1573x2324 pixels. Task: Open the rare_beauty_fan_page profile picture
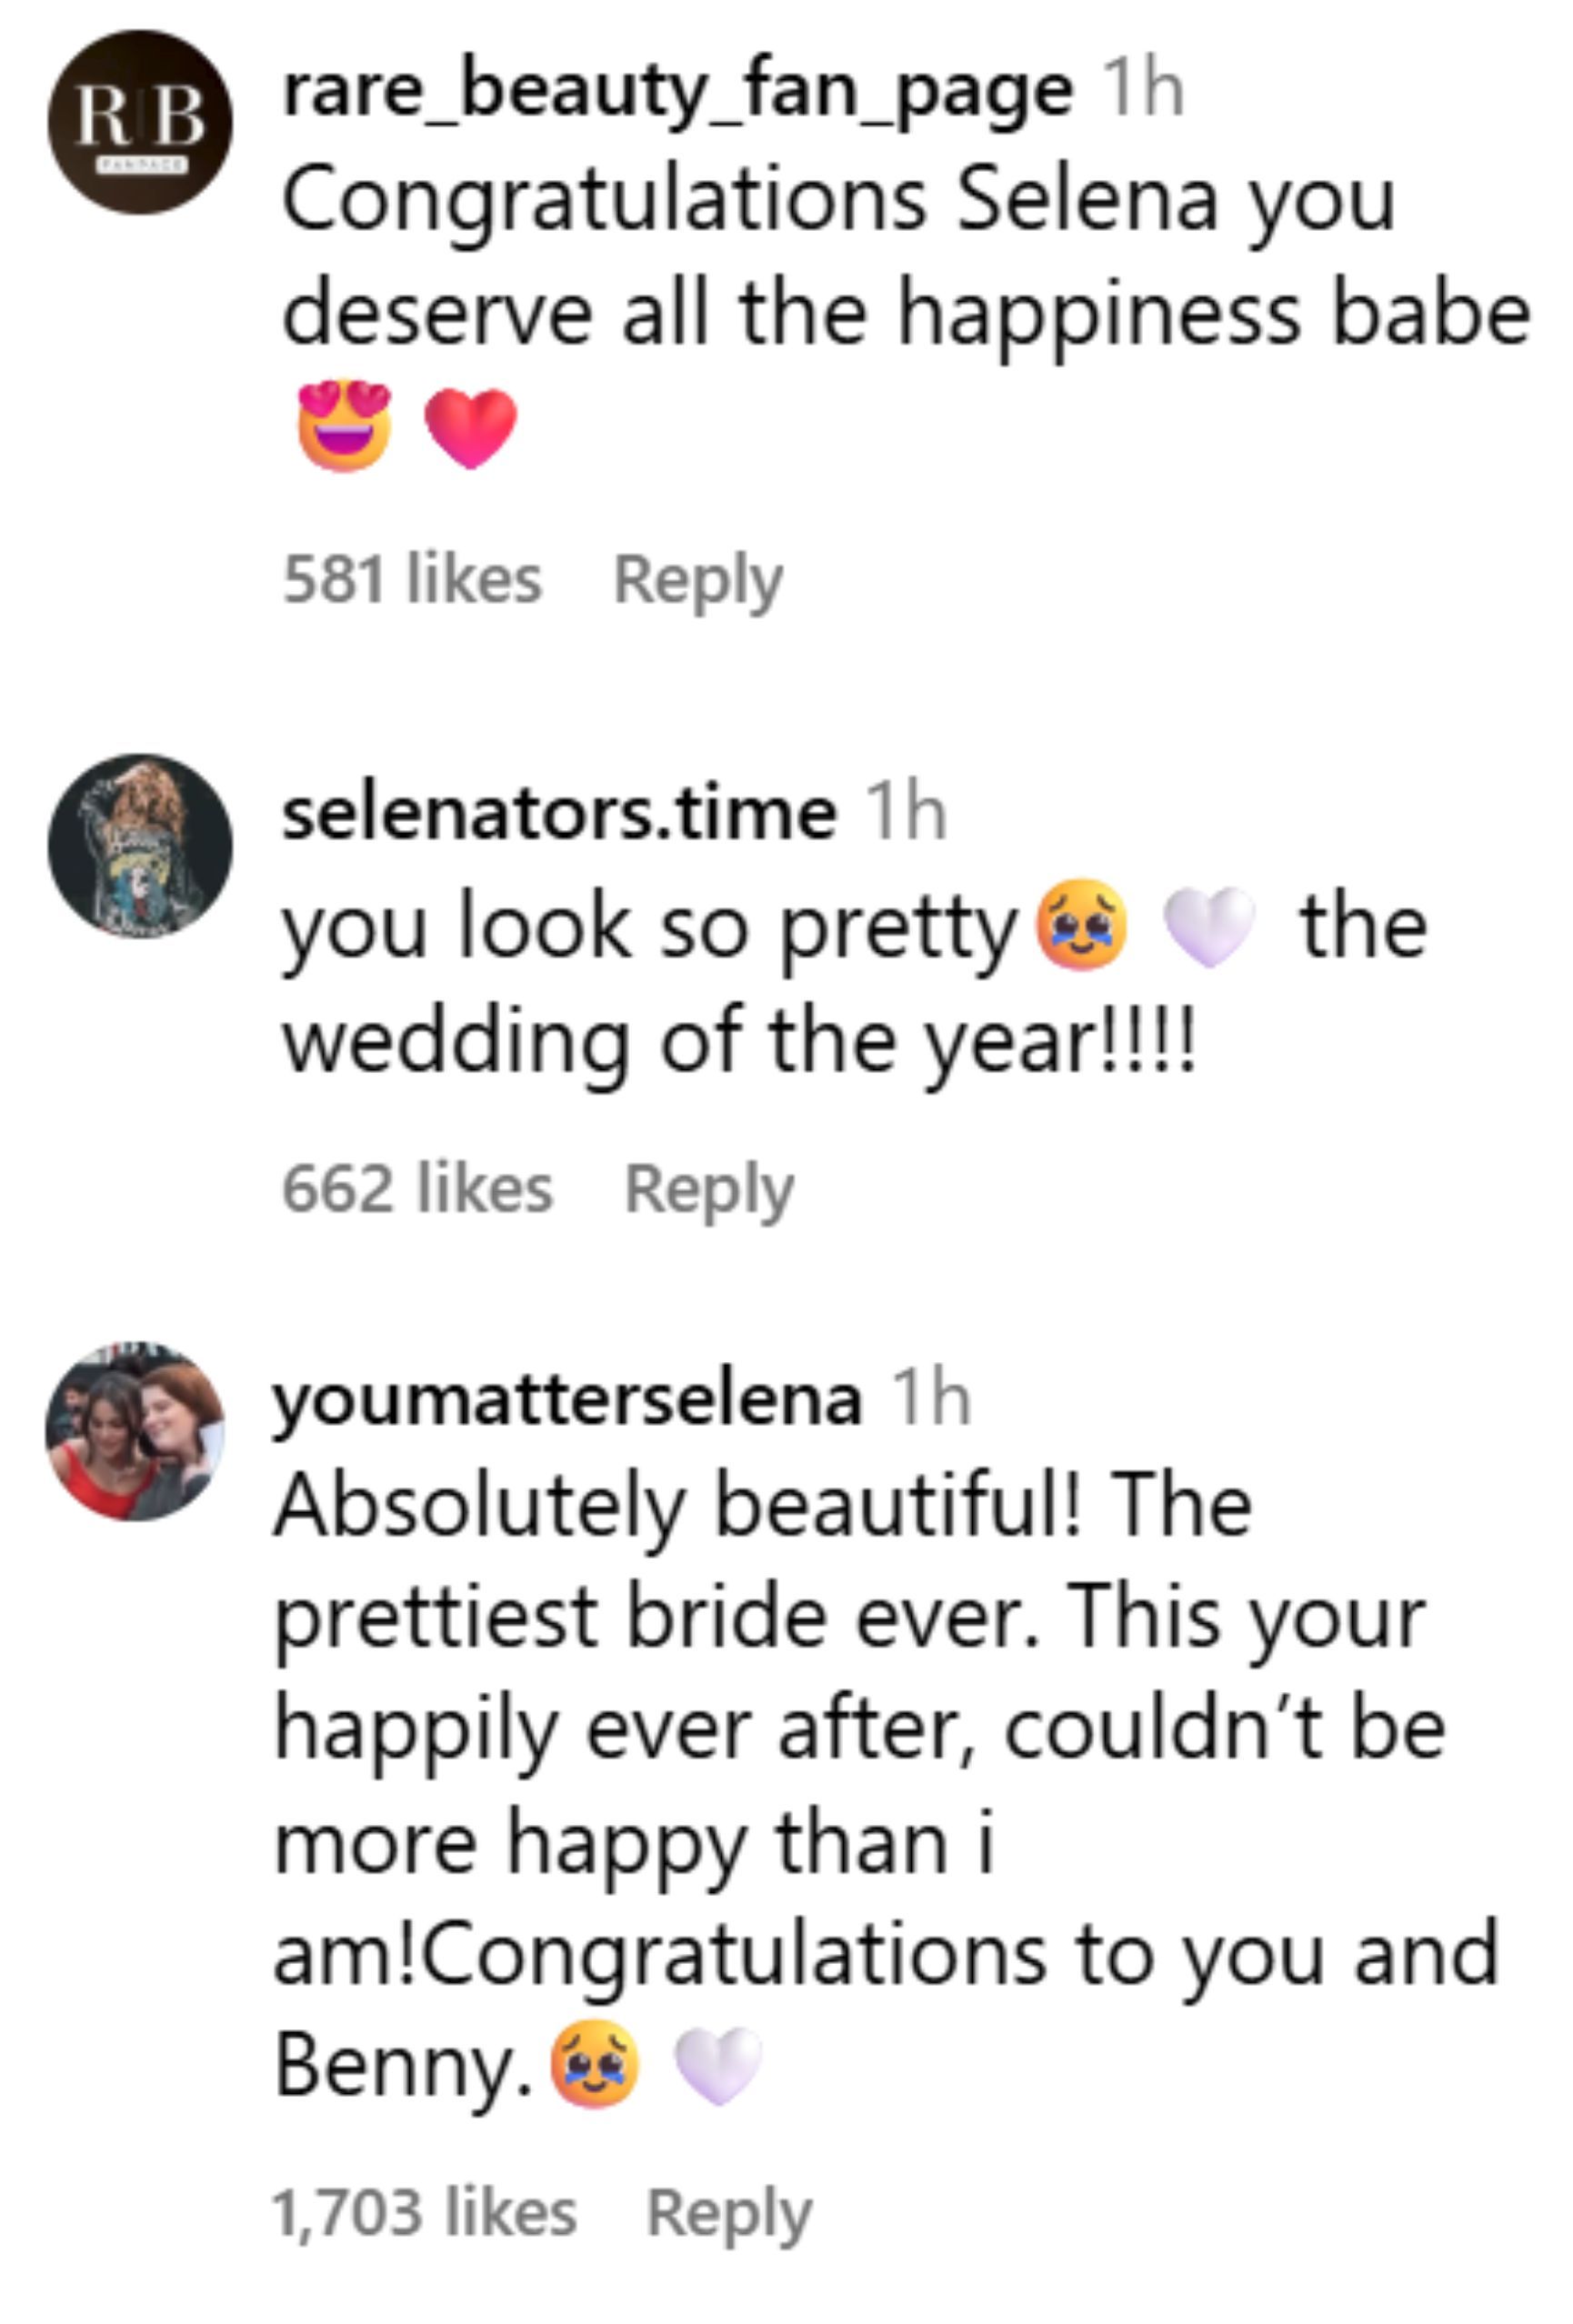click(140, 122)
